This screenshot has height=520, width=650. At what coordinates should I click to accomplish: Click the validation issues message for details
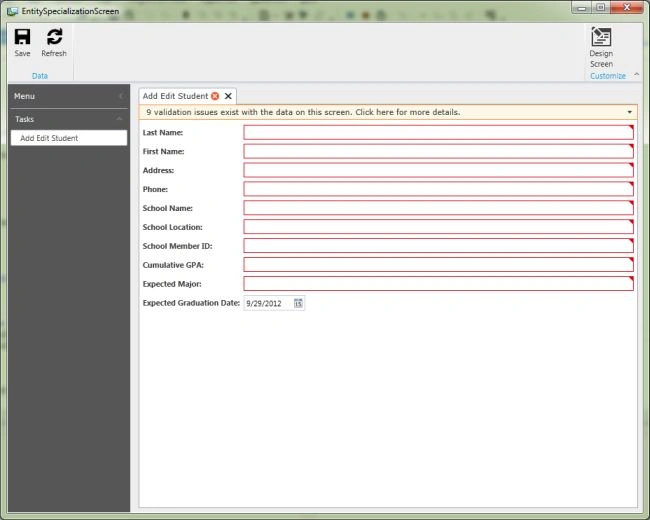pos(303,112)
